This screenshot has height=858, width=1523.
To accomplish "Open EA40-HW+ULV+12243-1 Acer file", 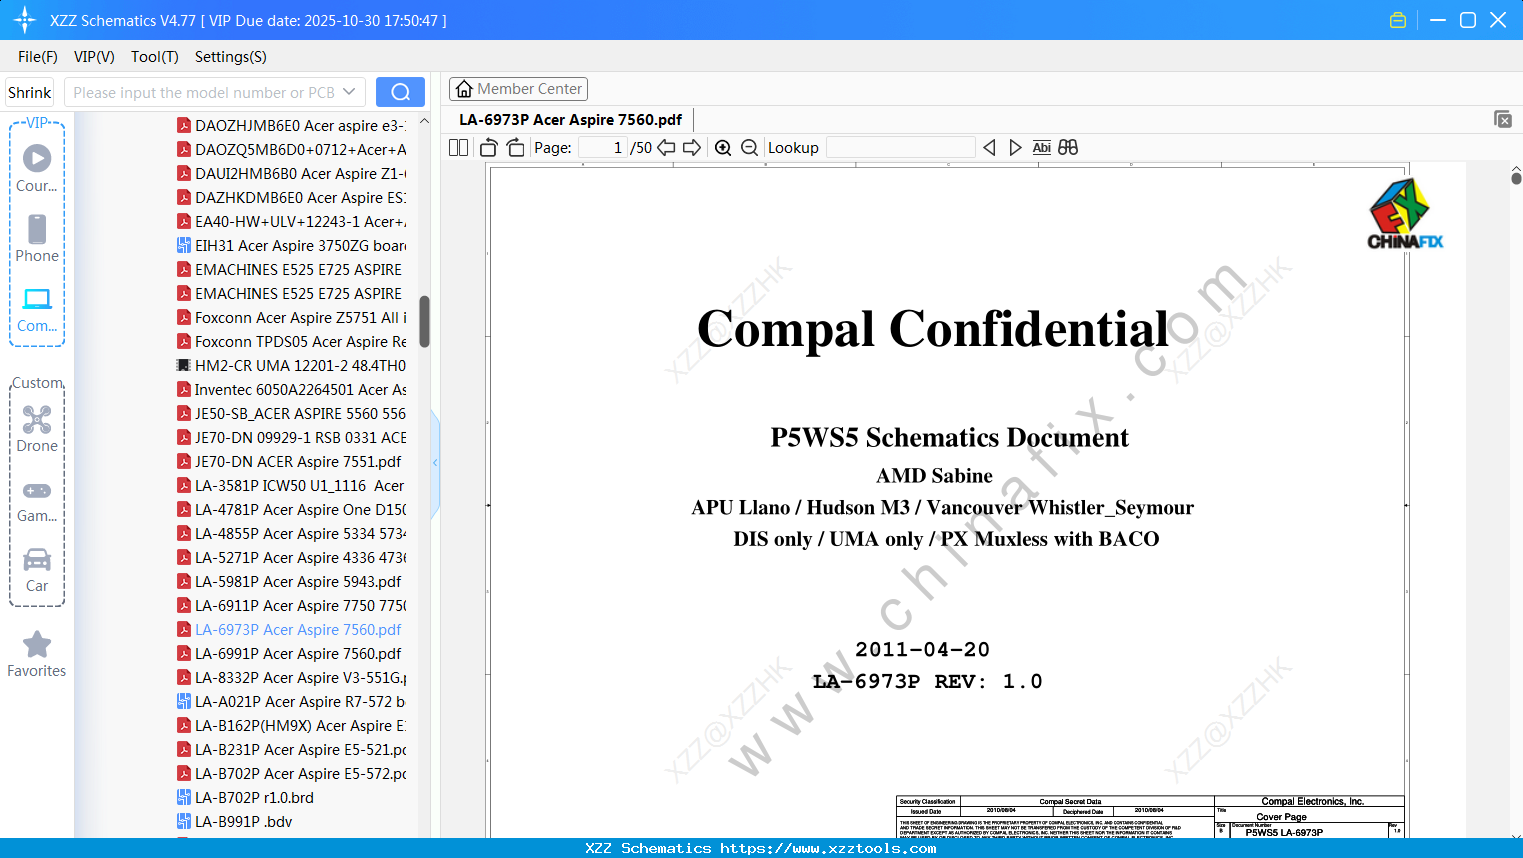I will [292, 222].
